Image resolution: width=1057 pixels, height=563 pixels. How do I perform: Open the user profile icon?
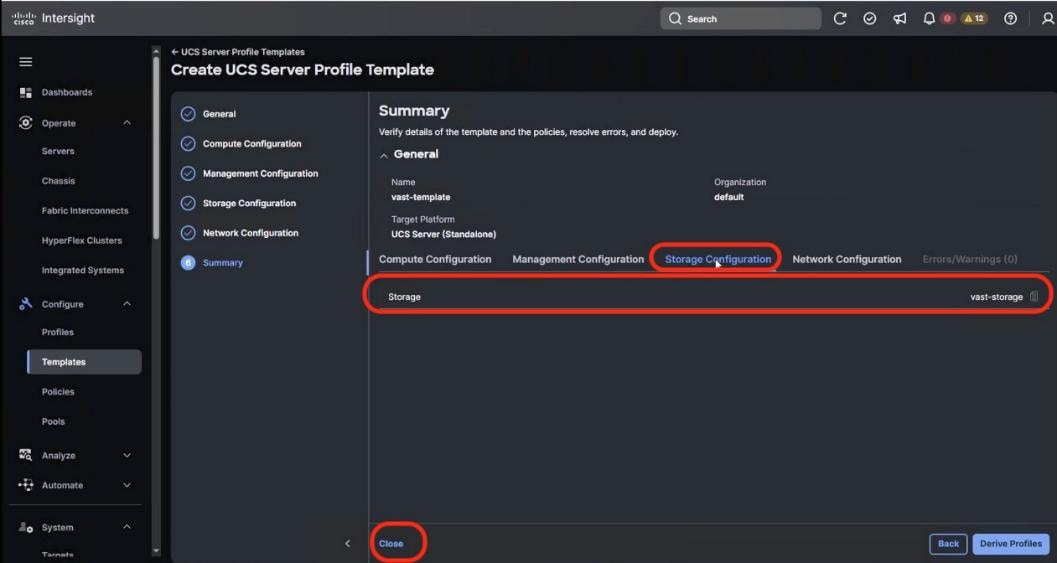pyautogui.click(x=1048, y=19)
